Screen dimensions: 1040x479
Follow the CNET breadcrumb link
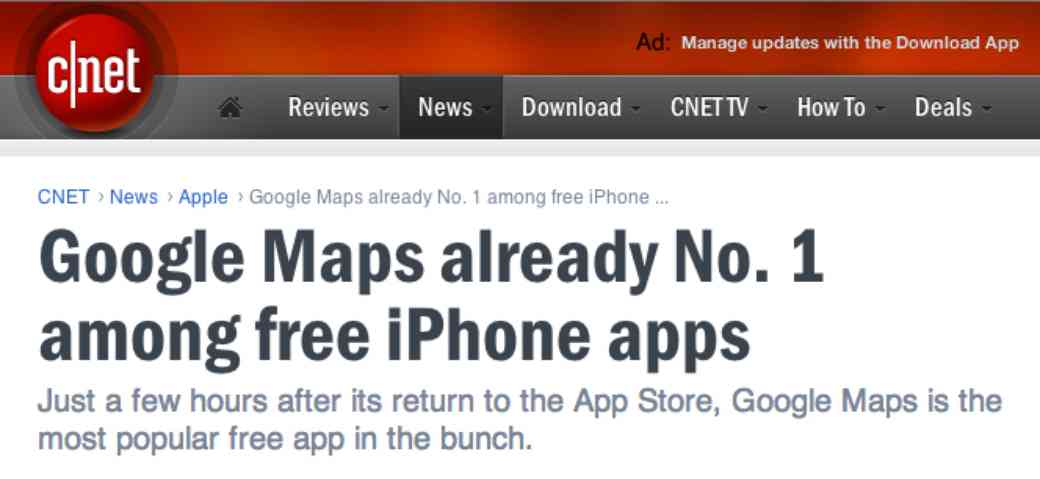(64, 197)
